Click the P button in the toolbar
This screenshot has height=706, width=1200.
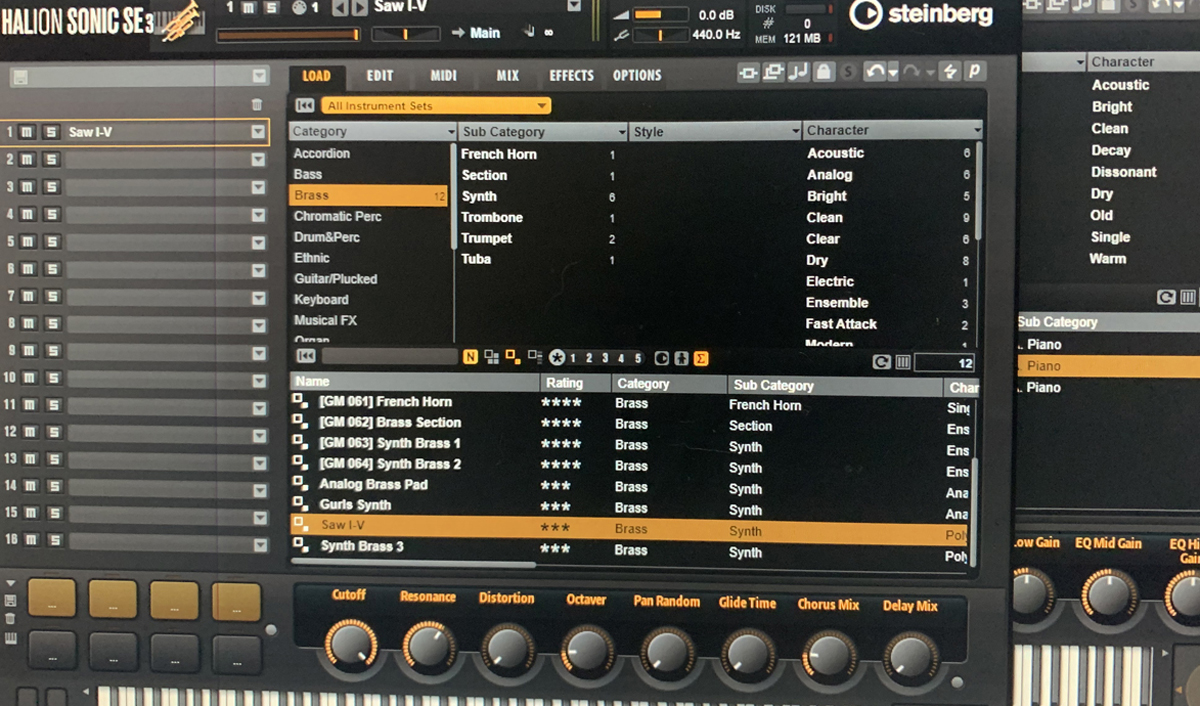coord(973,72)
